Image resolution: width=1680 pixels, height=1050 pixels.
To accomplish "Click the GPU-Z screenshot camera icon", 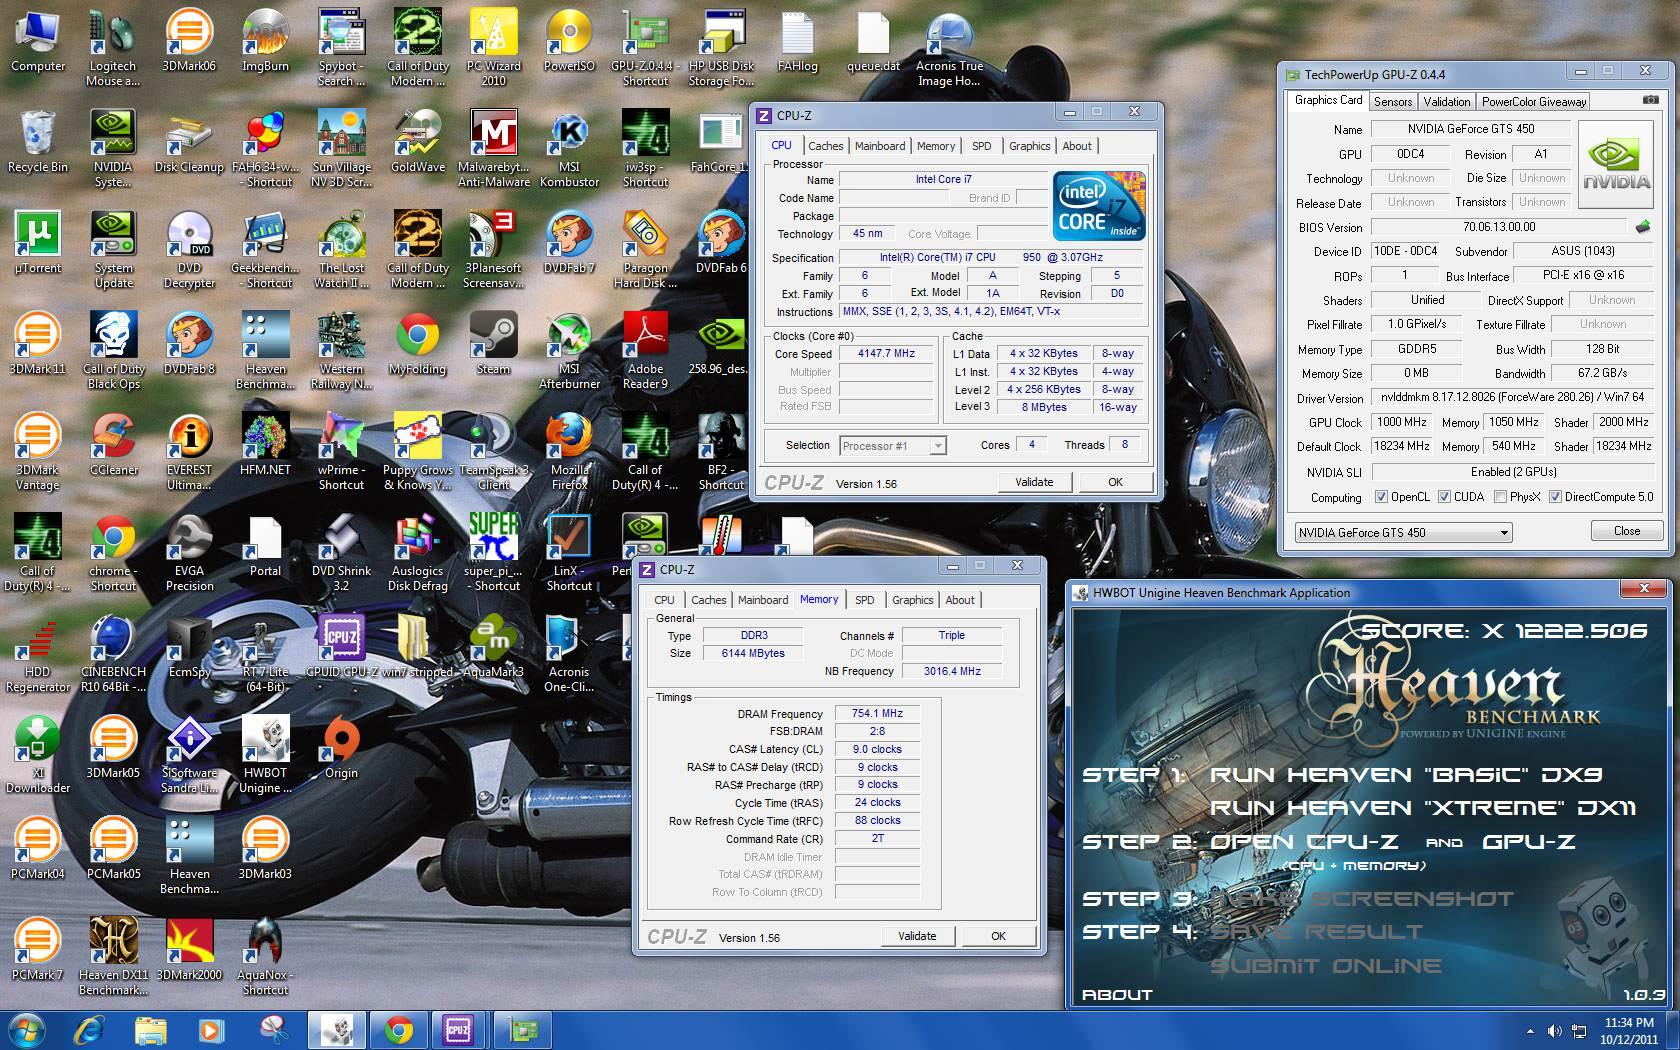I will [1650, 100].
